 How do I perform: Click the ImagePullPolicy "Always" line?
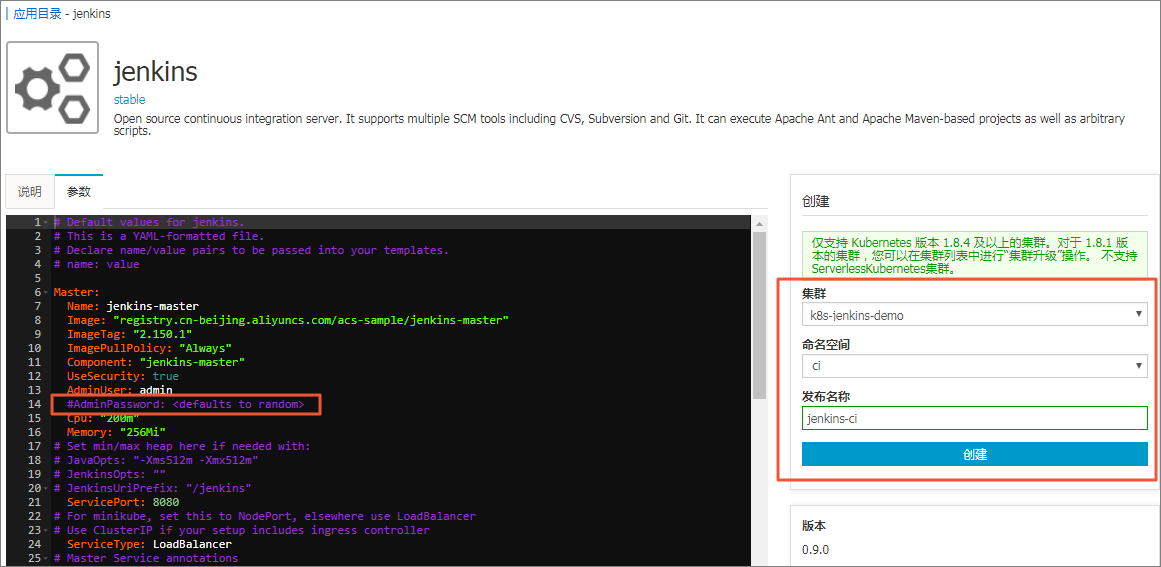150,348
